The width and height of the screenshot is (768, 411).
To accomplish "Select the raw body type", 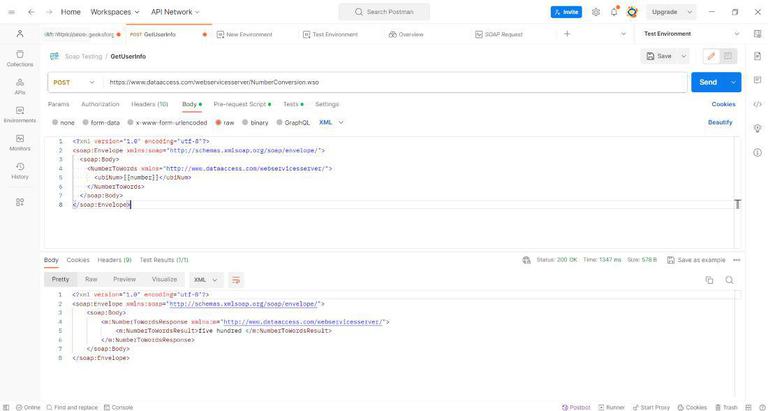I will click(x=225, y=122).
